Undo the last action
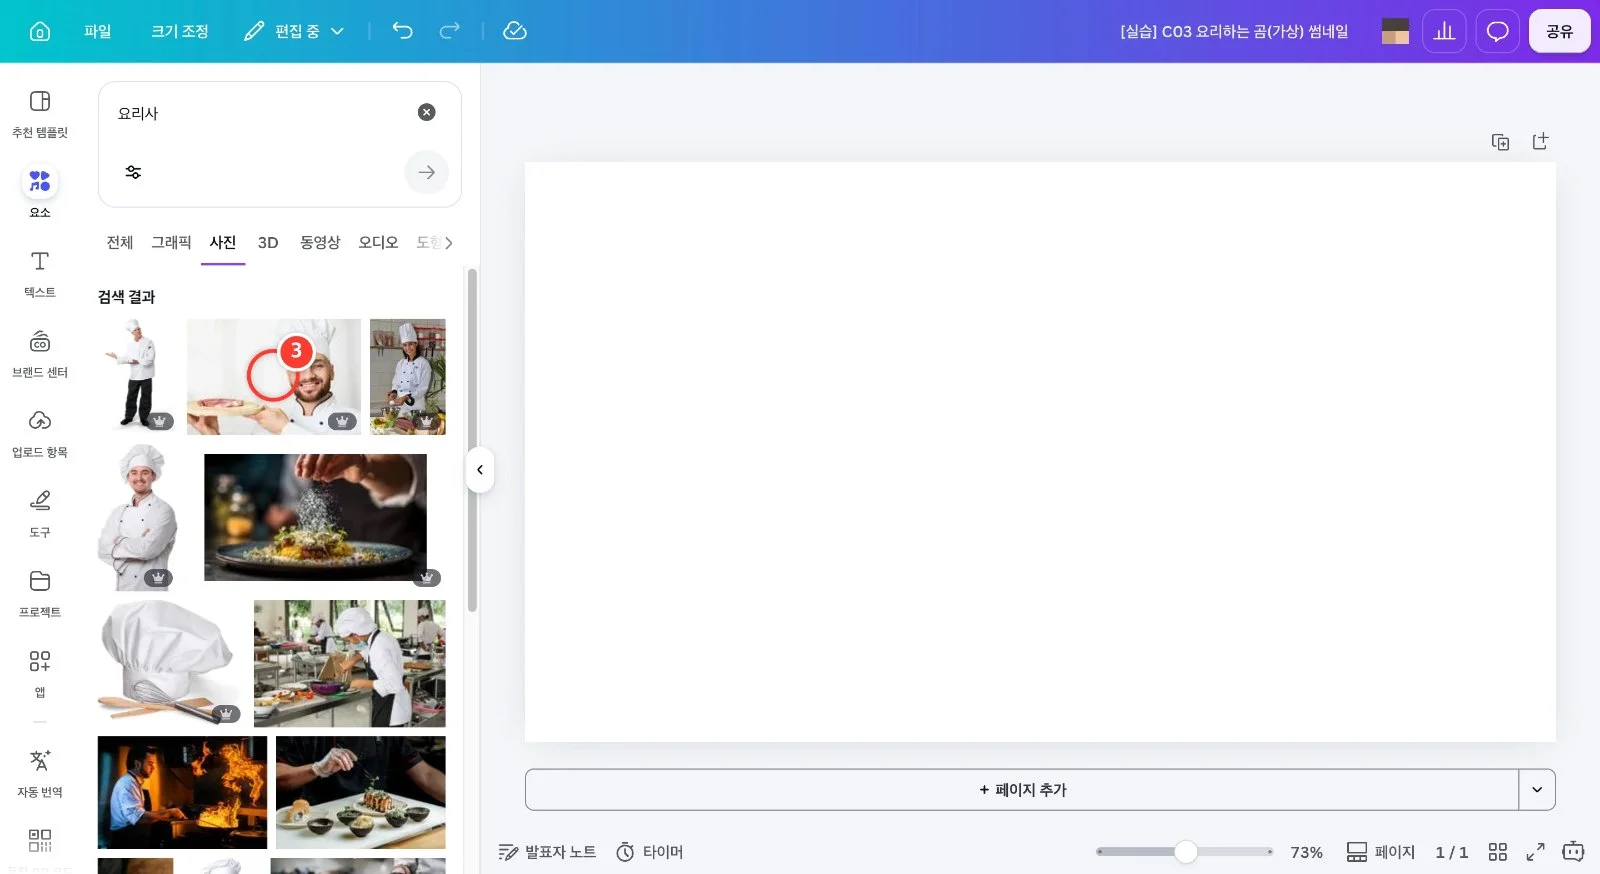 [402, 31]
